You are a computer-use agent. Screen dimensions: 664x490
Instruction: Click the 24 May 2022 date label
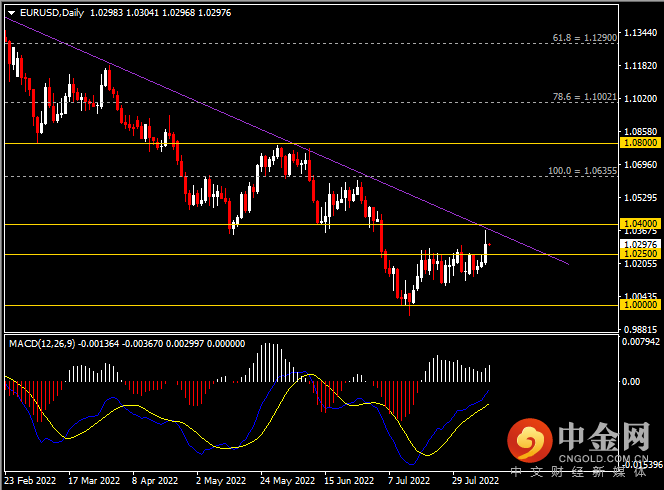[288, 481]
